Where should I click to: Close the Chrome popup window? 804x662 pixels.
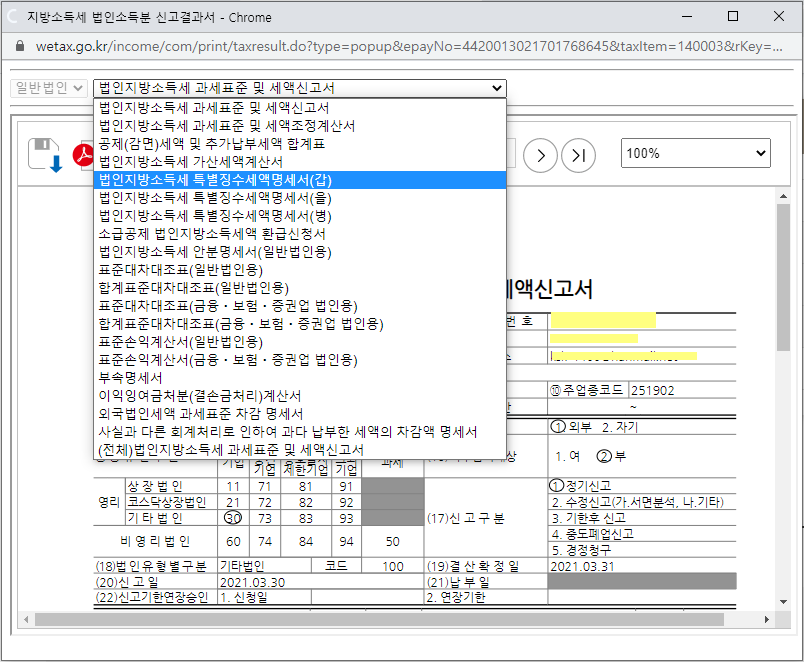pos(778,17)
